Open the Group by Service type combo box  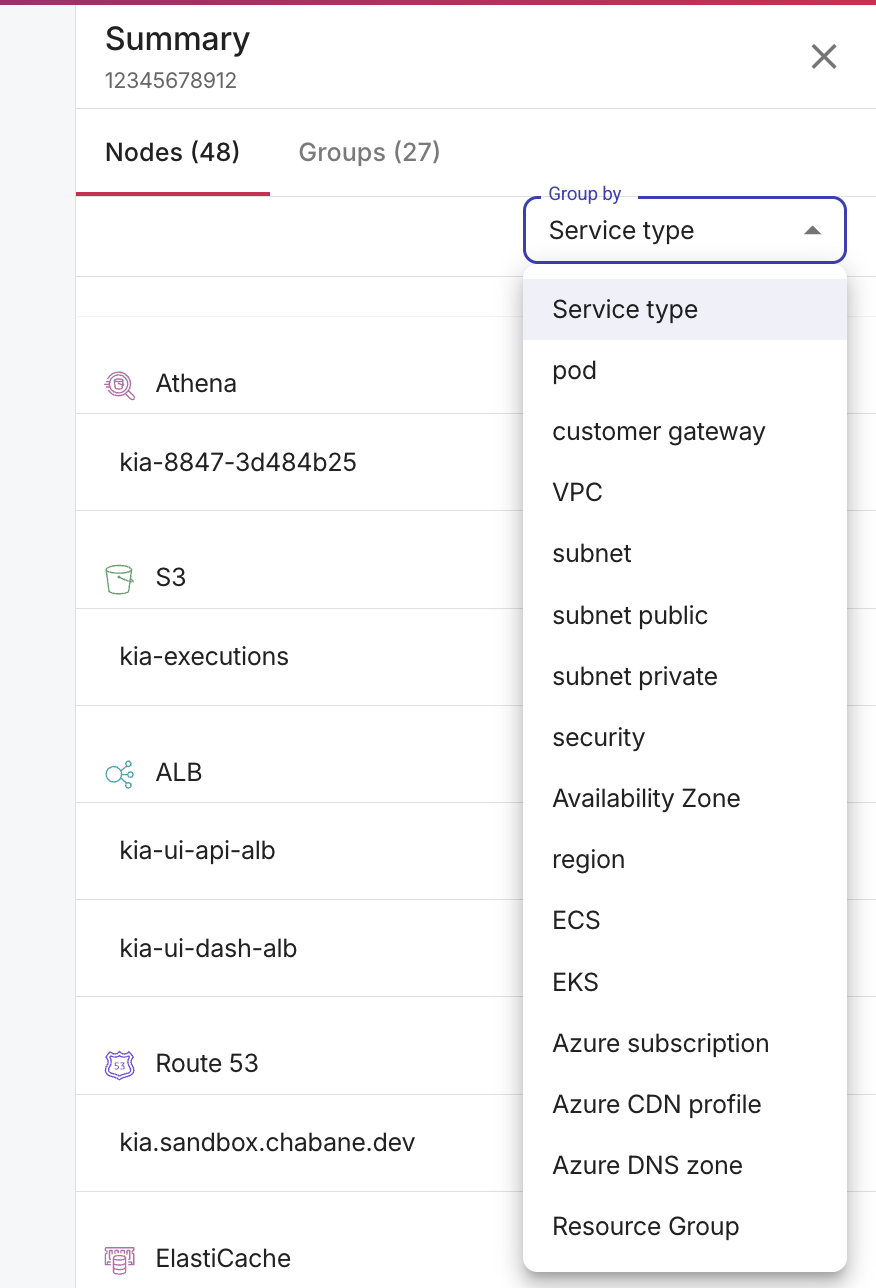685,230
